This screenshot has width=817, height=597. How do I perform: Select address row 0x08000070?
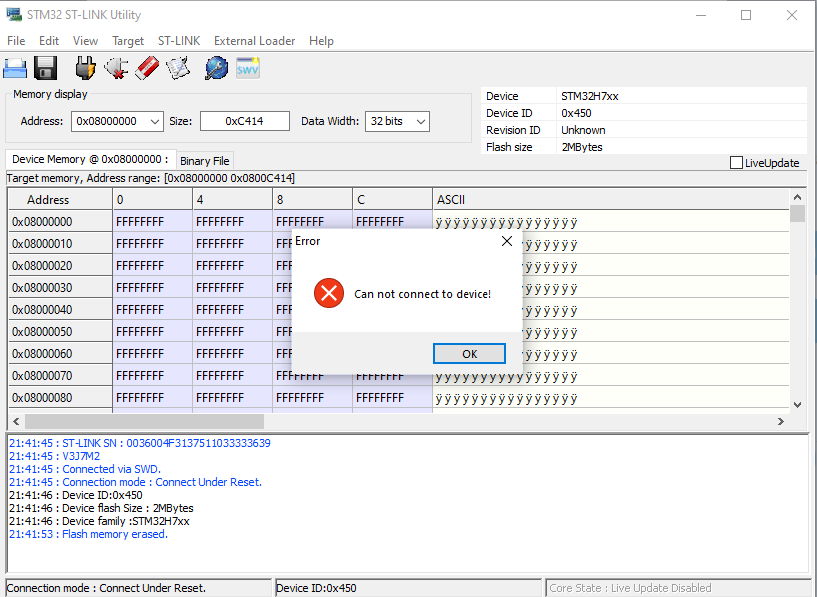pyautogui.click(x=60, y=376)
